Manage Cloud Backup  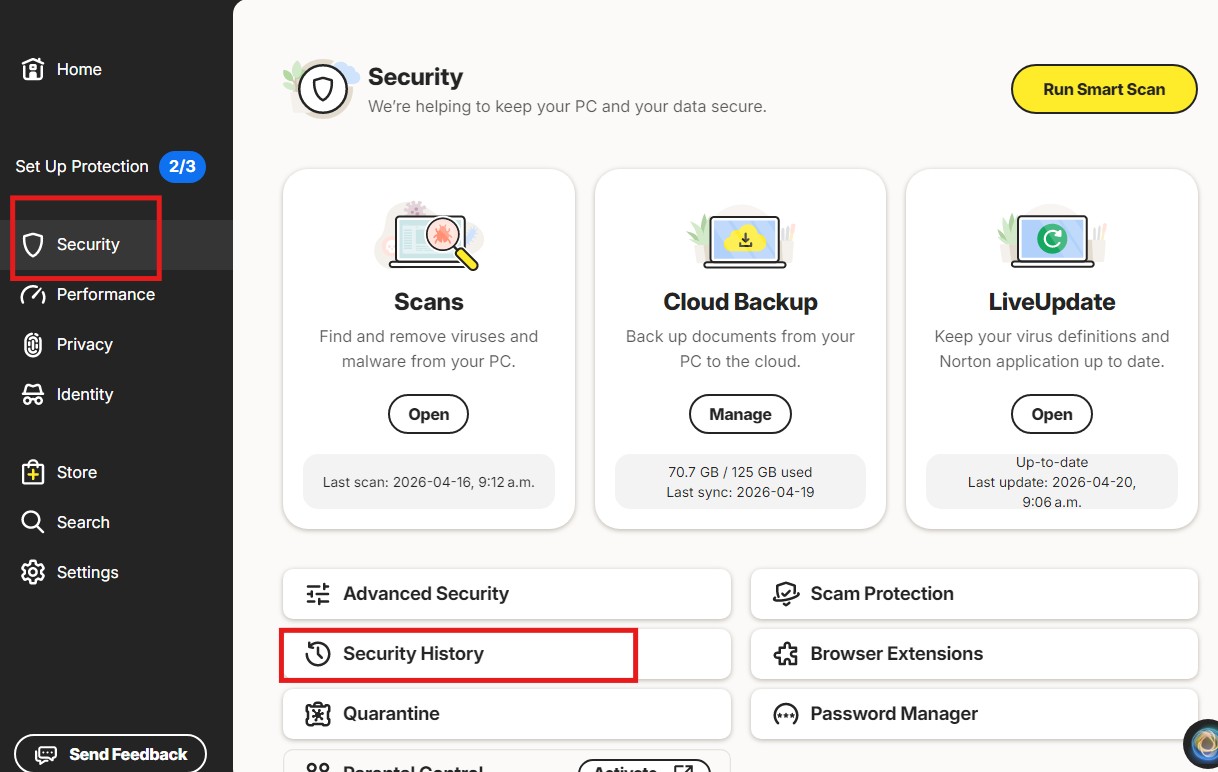740,414
